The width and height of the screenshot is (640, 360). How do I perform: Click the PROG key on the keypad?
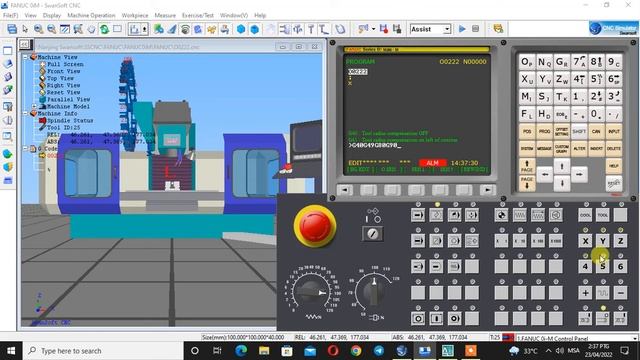click(x=544, y=132)
